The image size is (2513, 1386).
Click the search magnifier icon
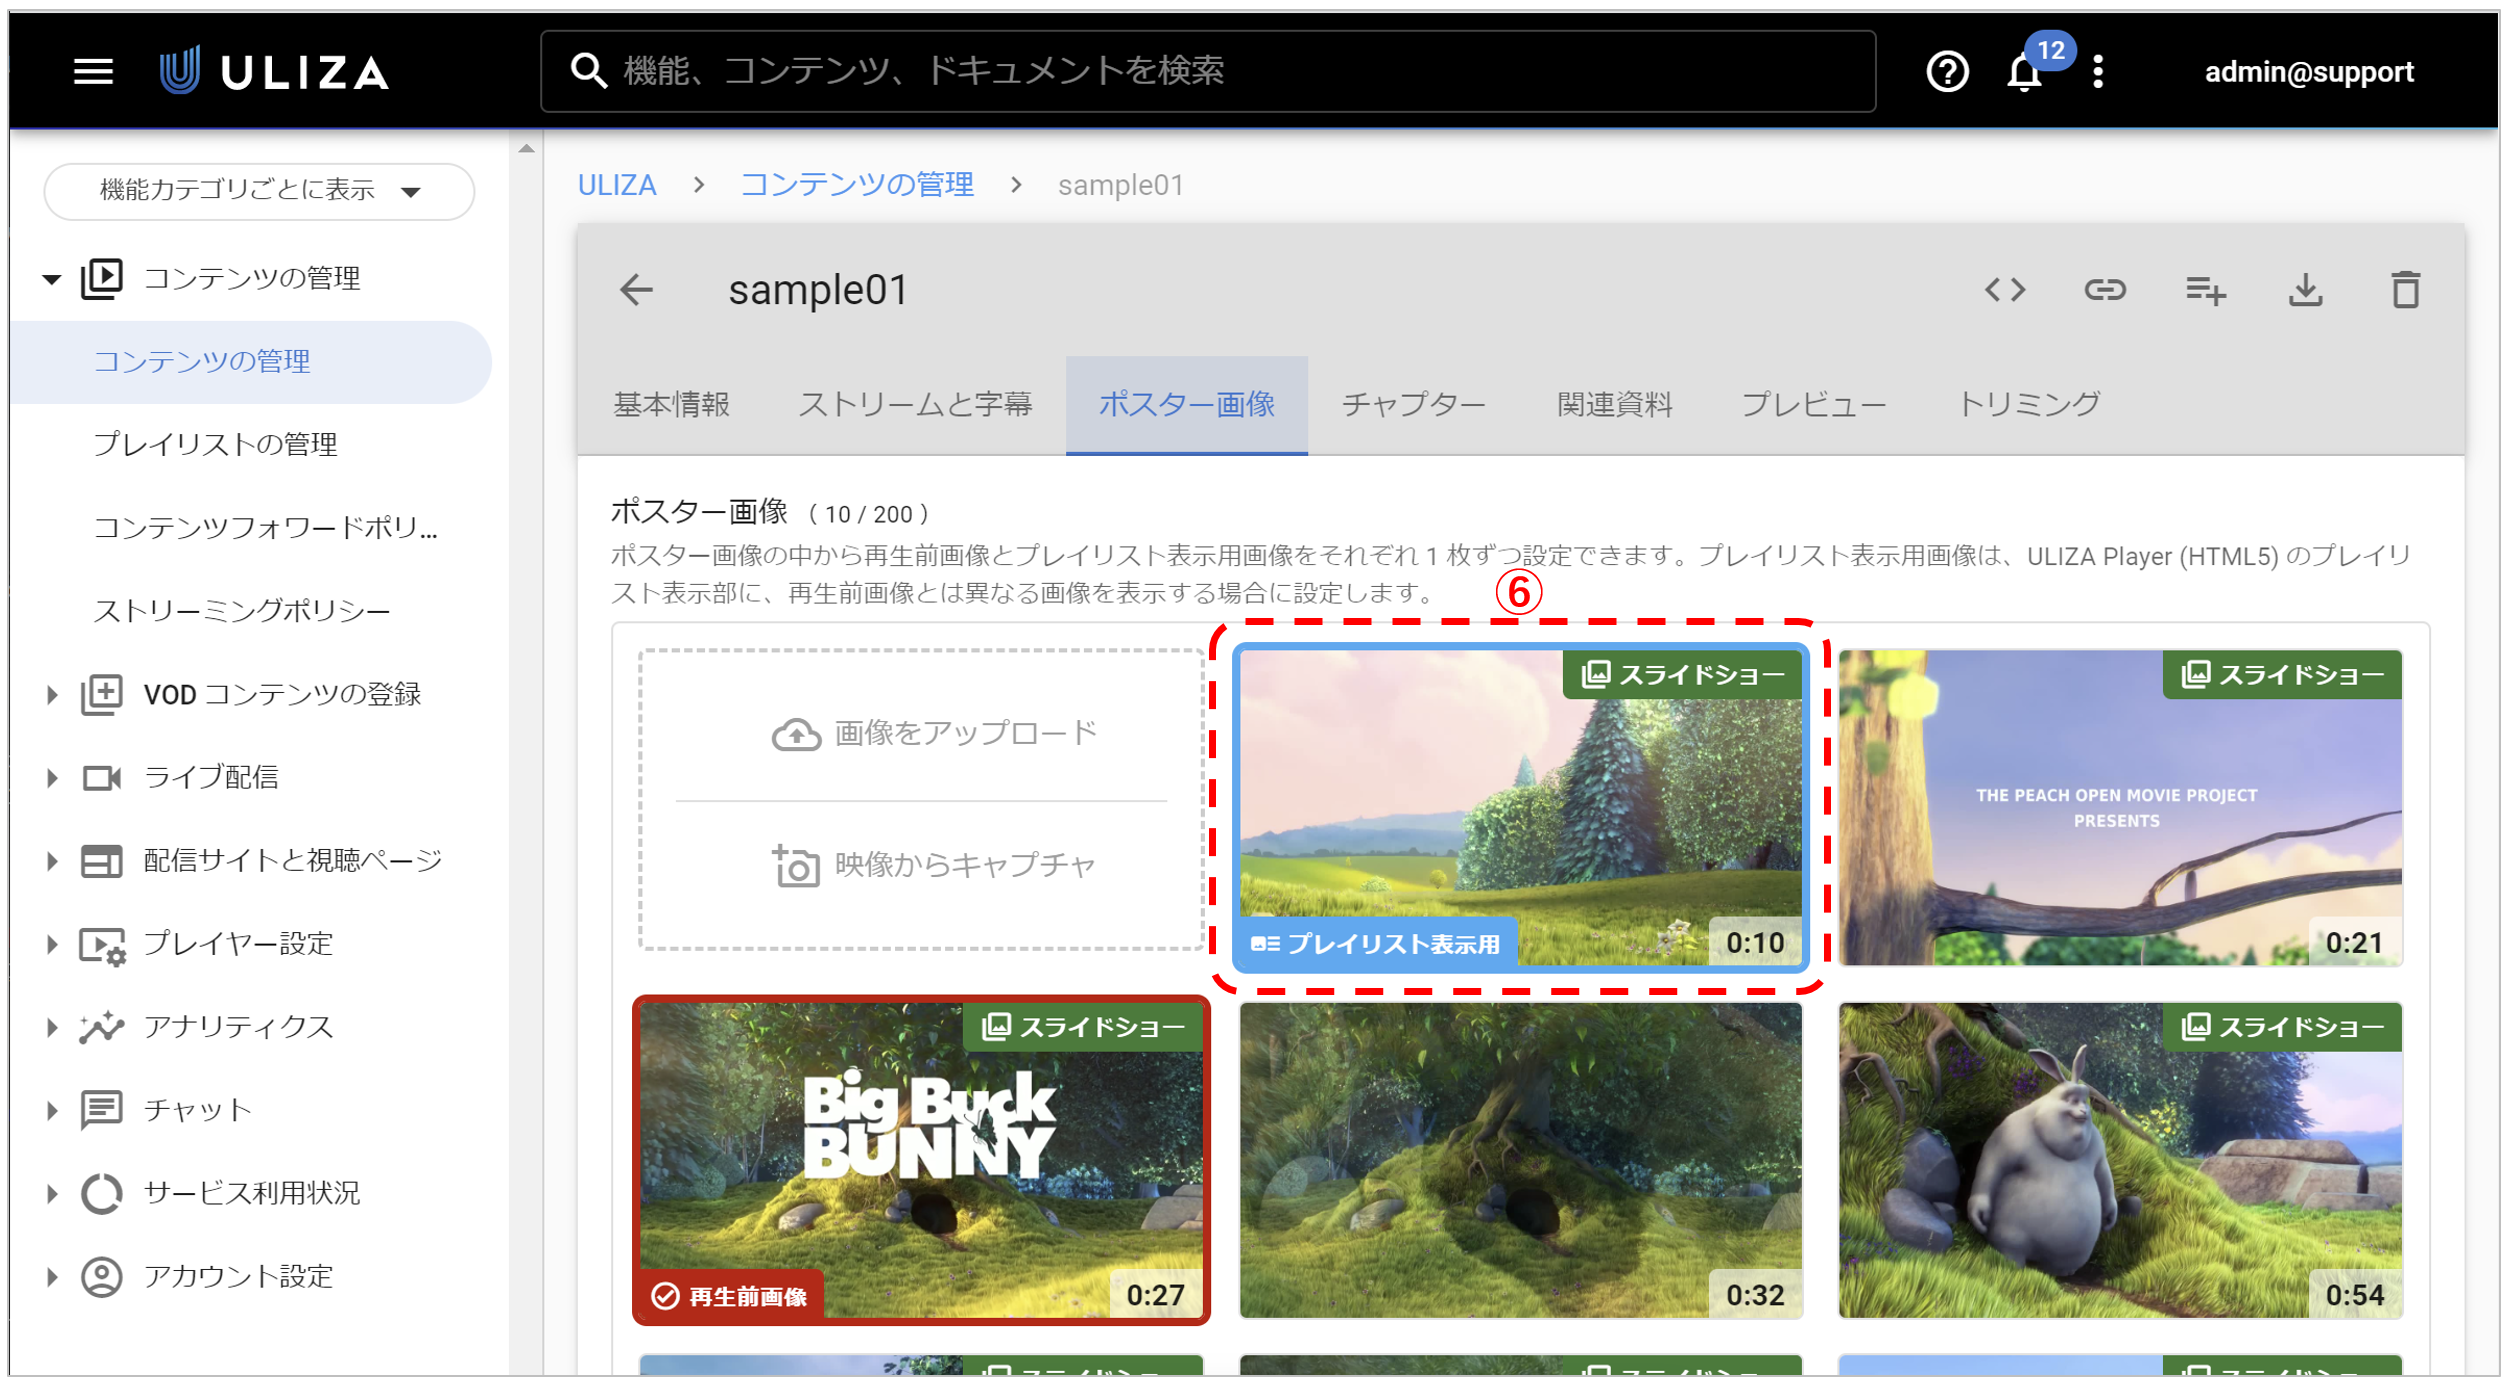tap(589, 71)
